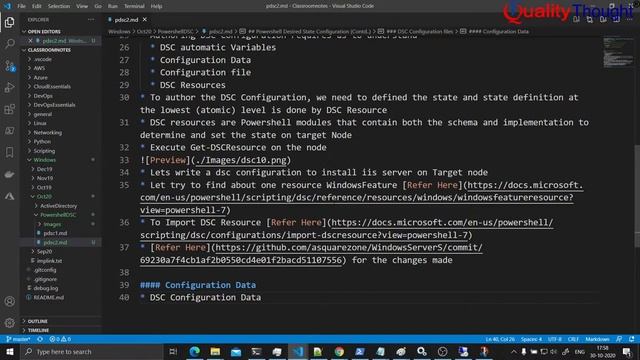Click the Windows Start button

[x=9, y=351]
